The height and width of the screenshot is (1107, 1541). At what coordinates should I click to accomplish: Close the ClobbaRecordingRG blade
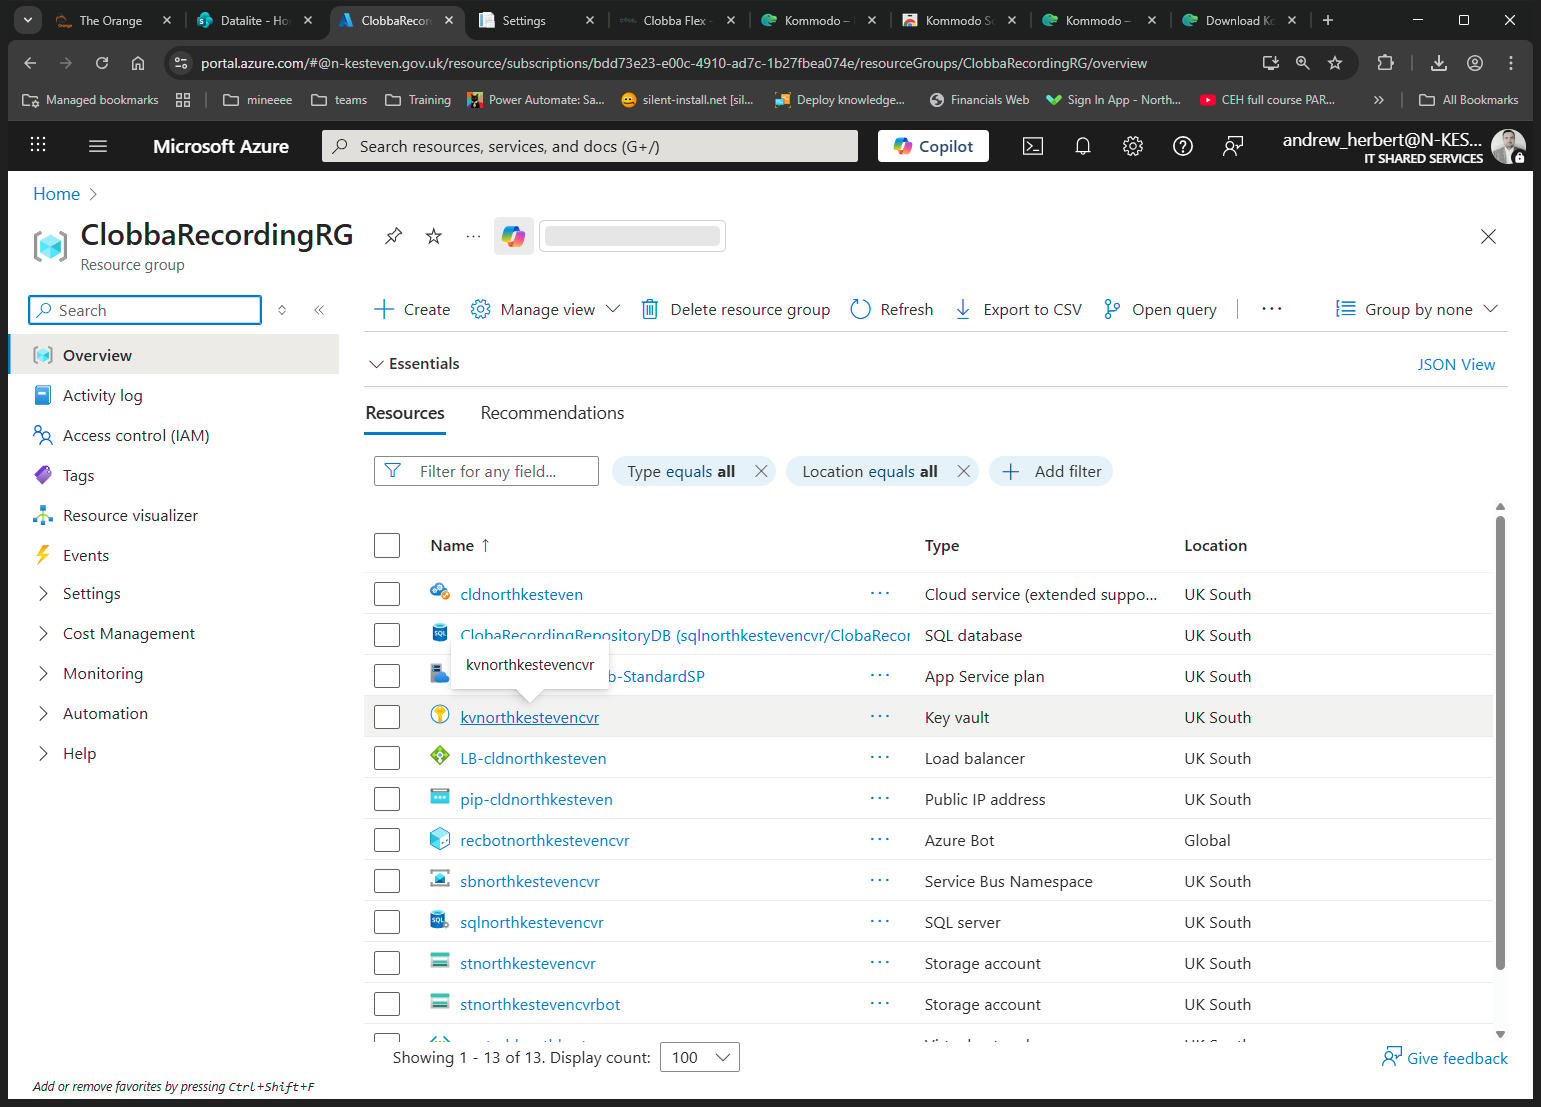pyautogui.click(x=1488, y=236)
